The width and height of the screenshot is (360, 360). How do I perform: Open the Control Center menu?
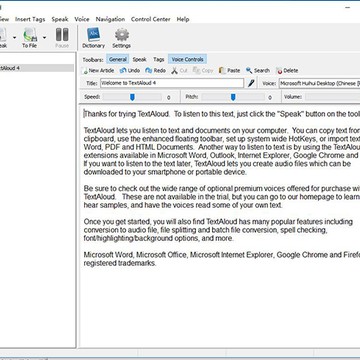point(151,19)
